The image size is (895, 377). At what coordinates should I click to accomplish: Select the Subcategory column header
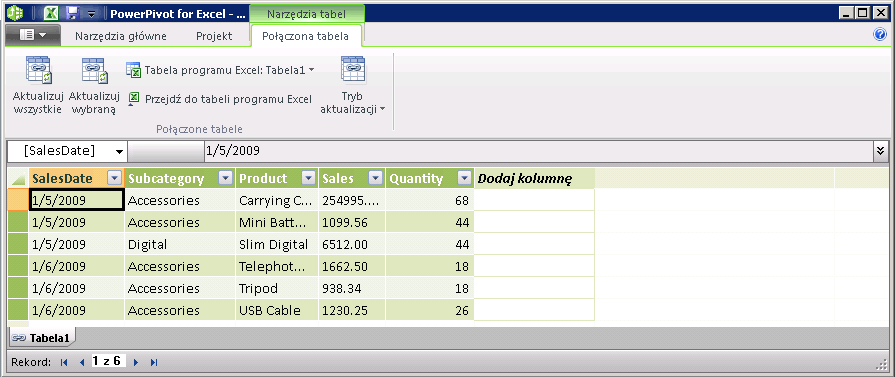click(x=180, y=178)
